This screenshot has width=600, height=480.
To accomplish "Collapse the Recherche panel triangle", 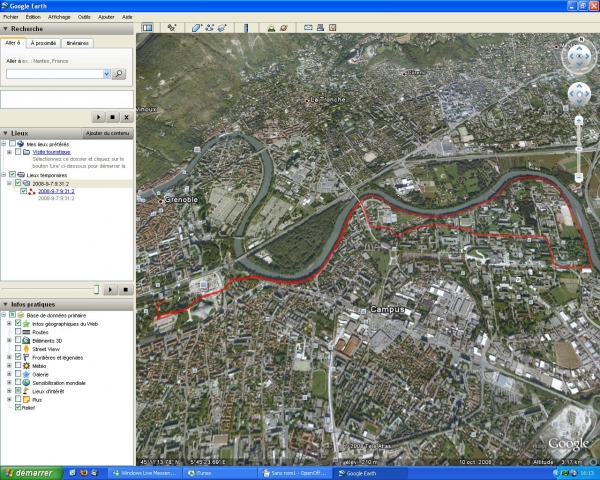I will click(5, 29).
